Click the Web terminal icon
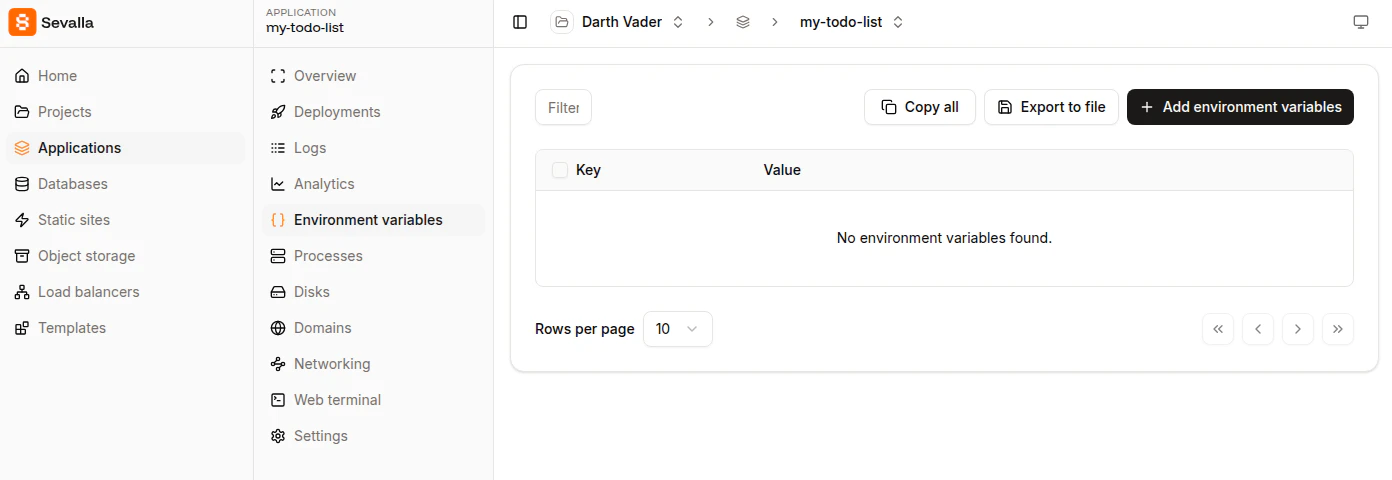This screenshot has height=480, width=1392. pyautogui.click(x=278, y=400)
